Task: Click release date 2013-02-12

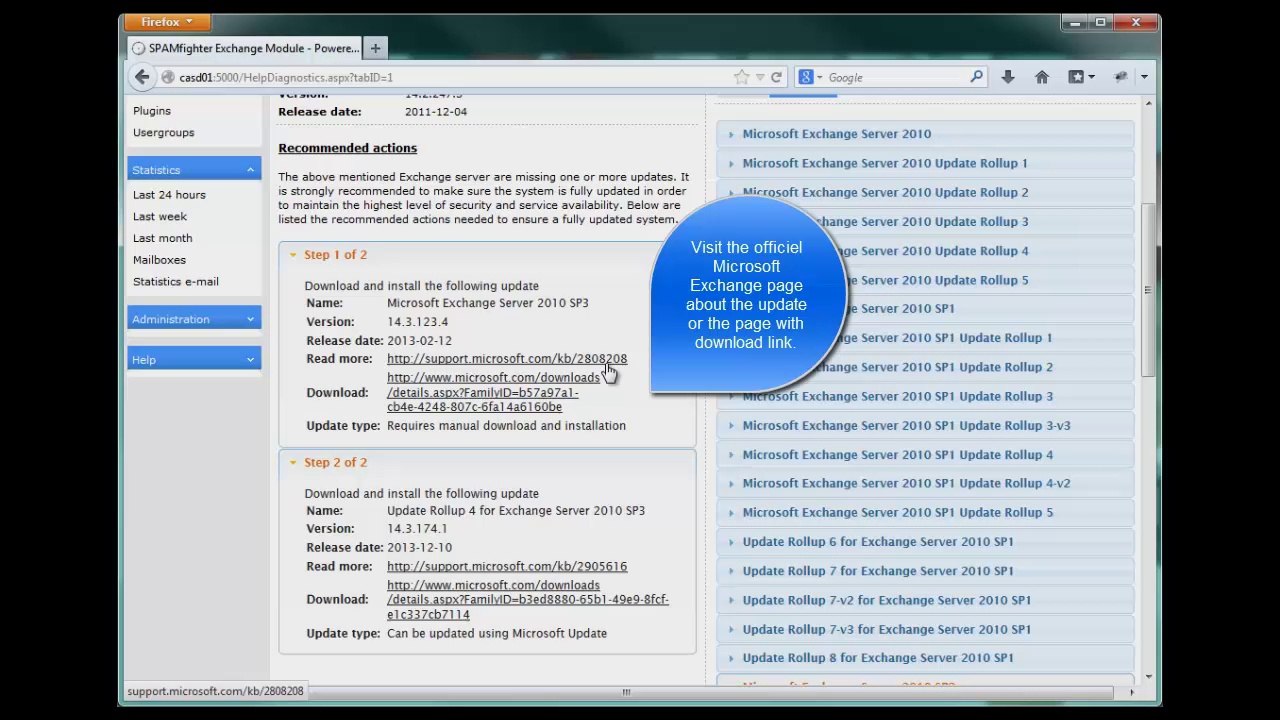Action: (419, 341)
